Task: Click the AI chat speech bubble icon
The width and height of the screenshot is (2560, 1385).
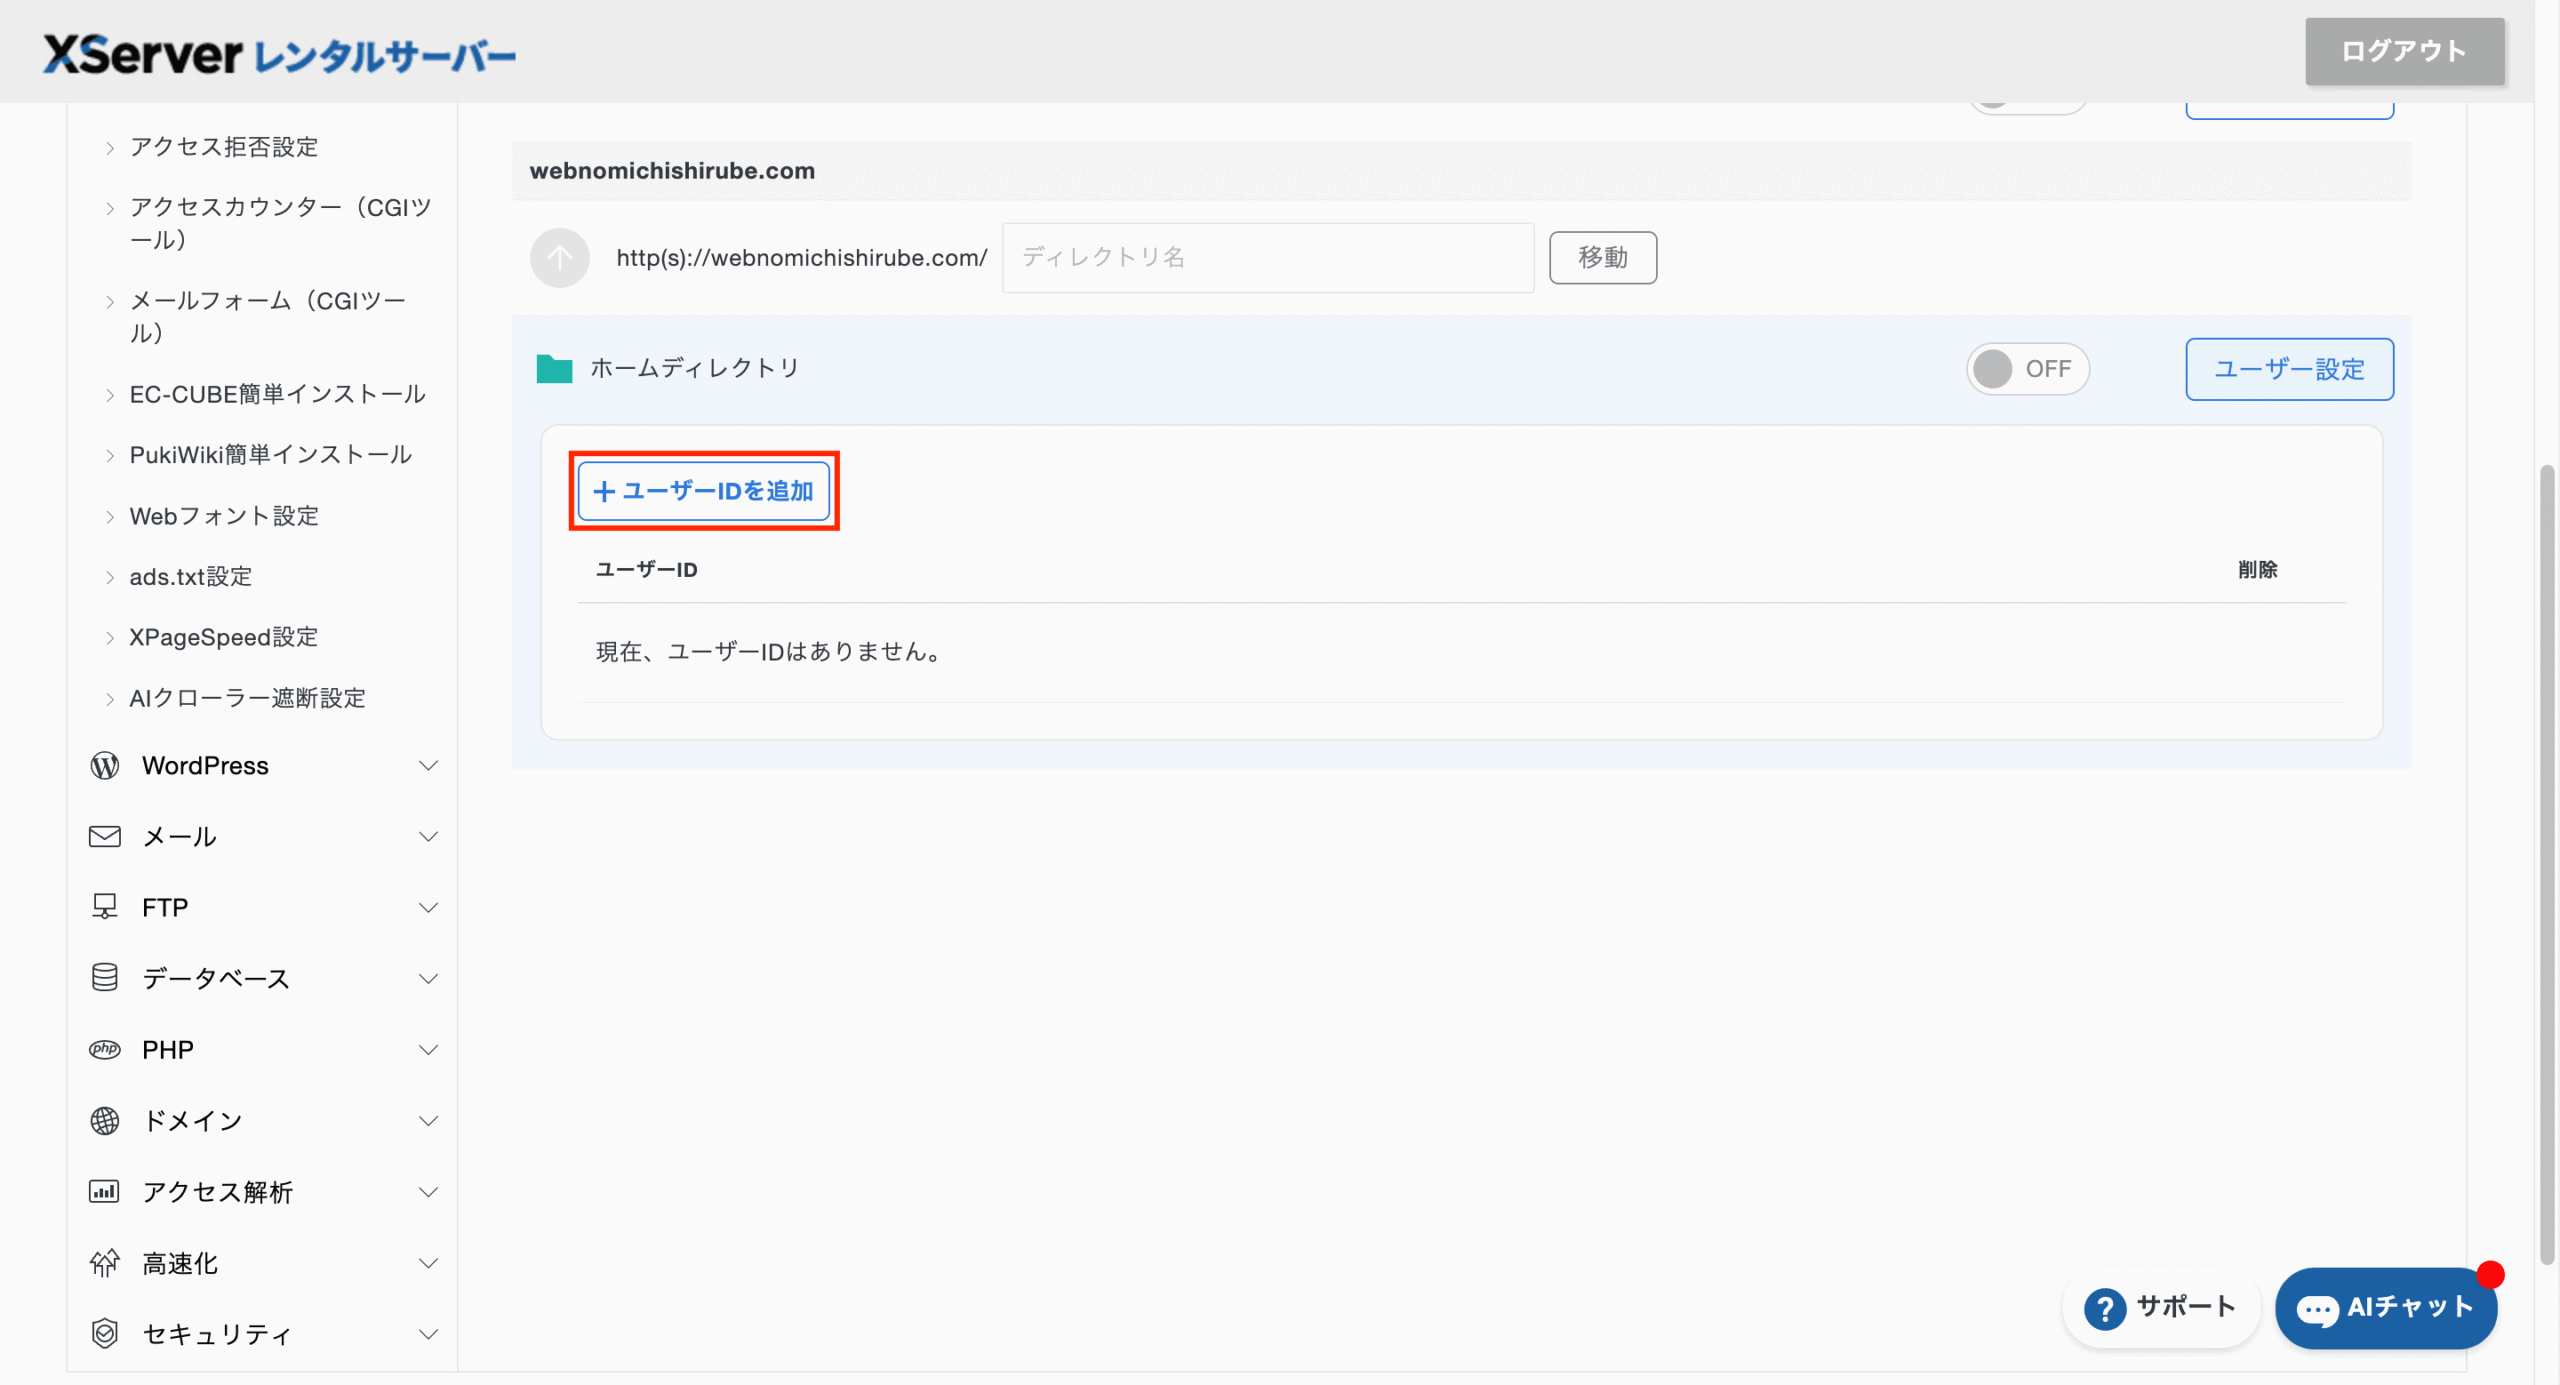Action: click(x=2317, y=1309)
